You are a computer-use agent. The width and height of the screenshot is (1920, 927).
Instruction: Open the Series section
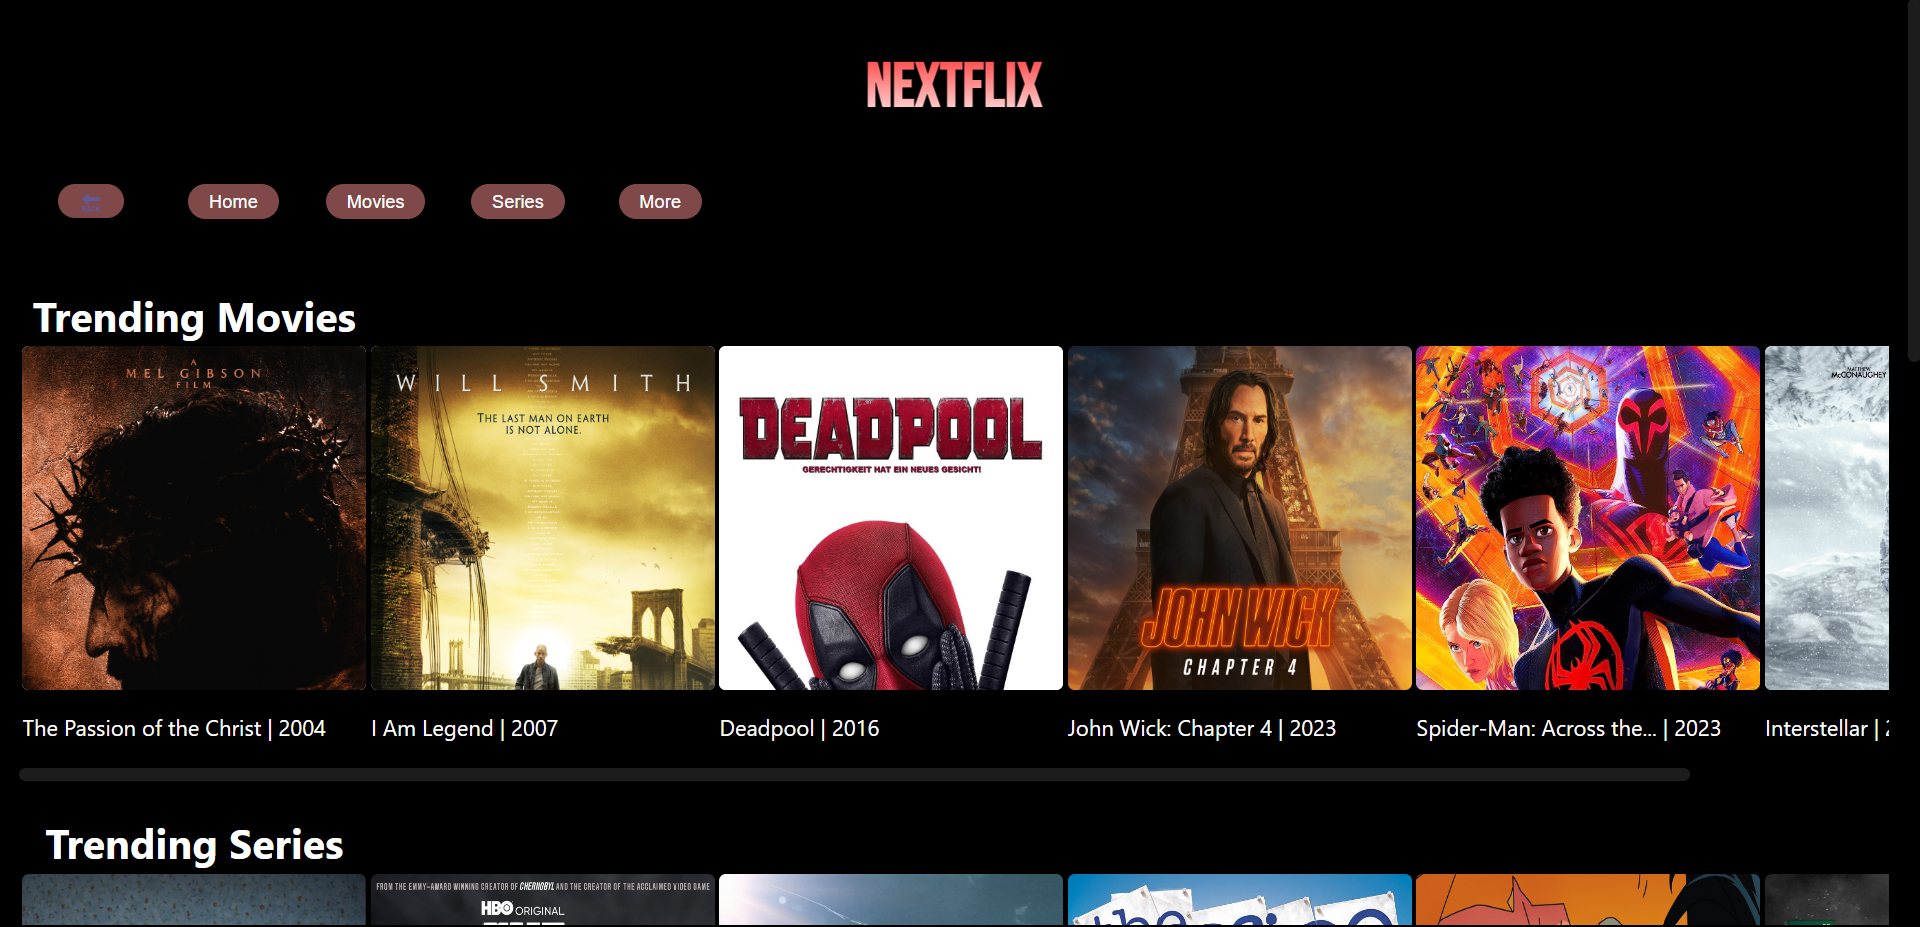[x=517, y=201]
